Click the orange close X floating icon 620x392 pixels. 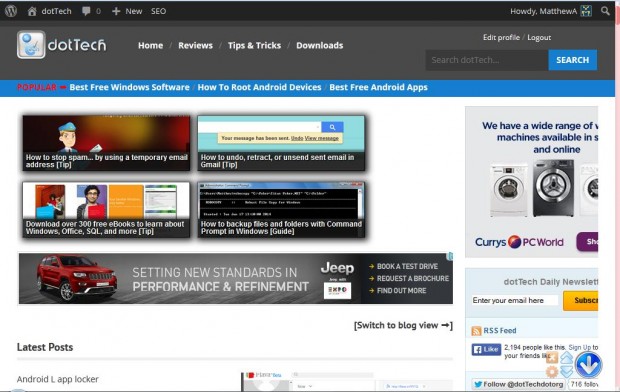tap(552, 358)
